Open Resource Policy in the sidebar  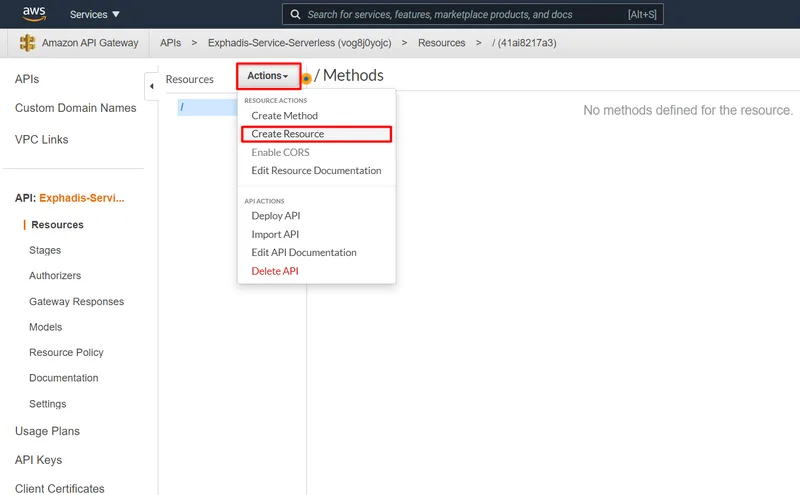coord(66,353)
